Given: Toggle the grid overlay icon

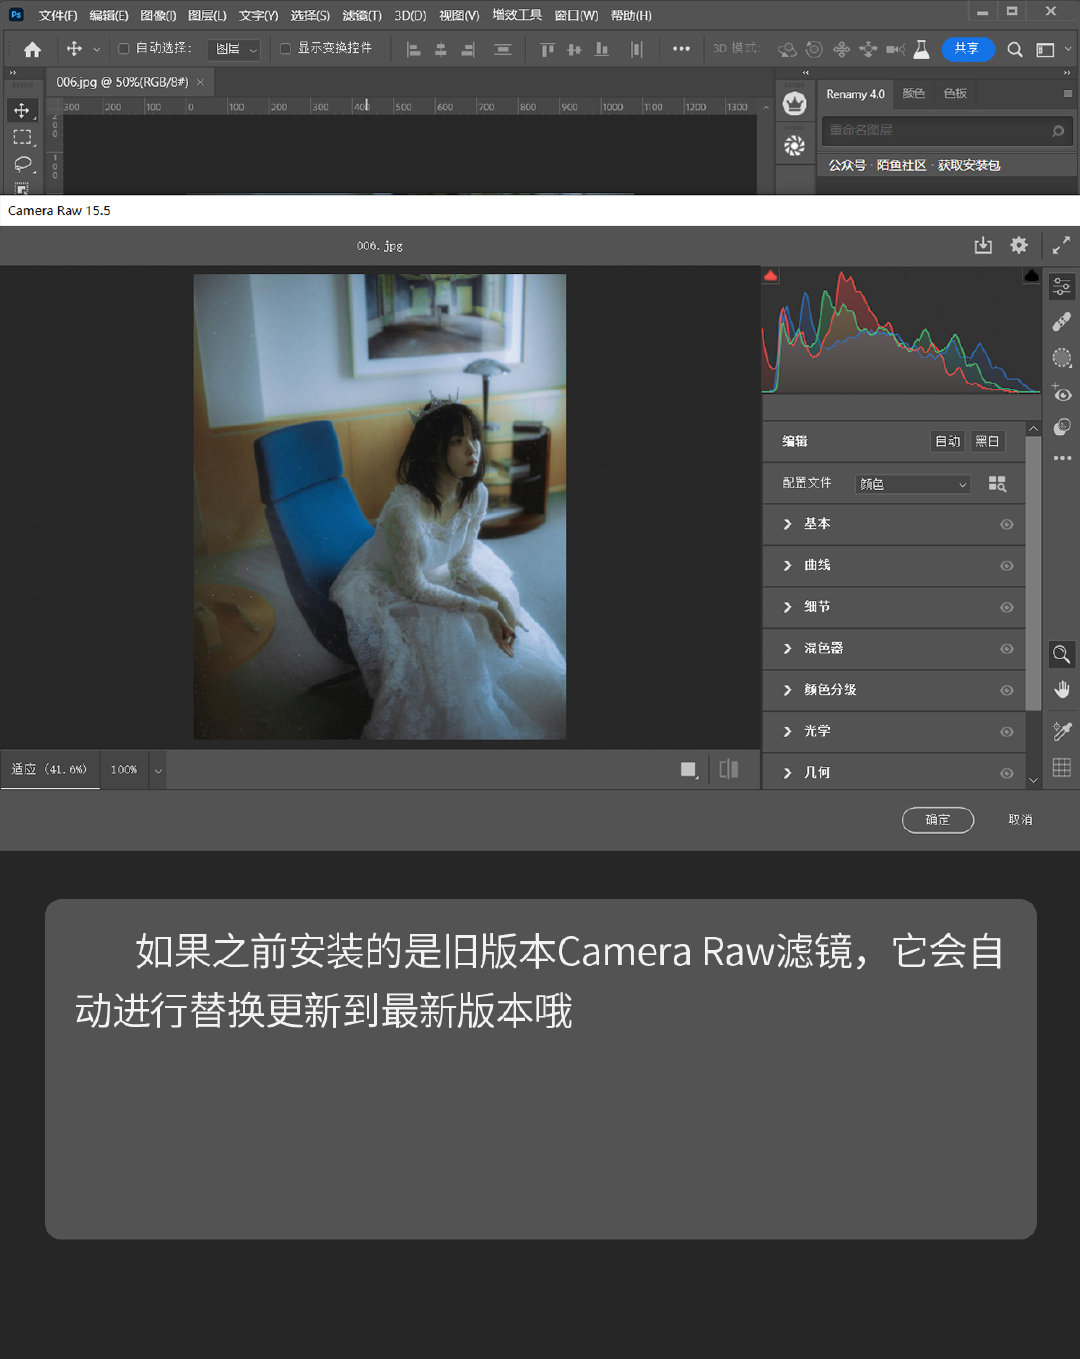Looking at the screenshot, I should (x=1061, y=768).
